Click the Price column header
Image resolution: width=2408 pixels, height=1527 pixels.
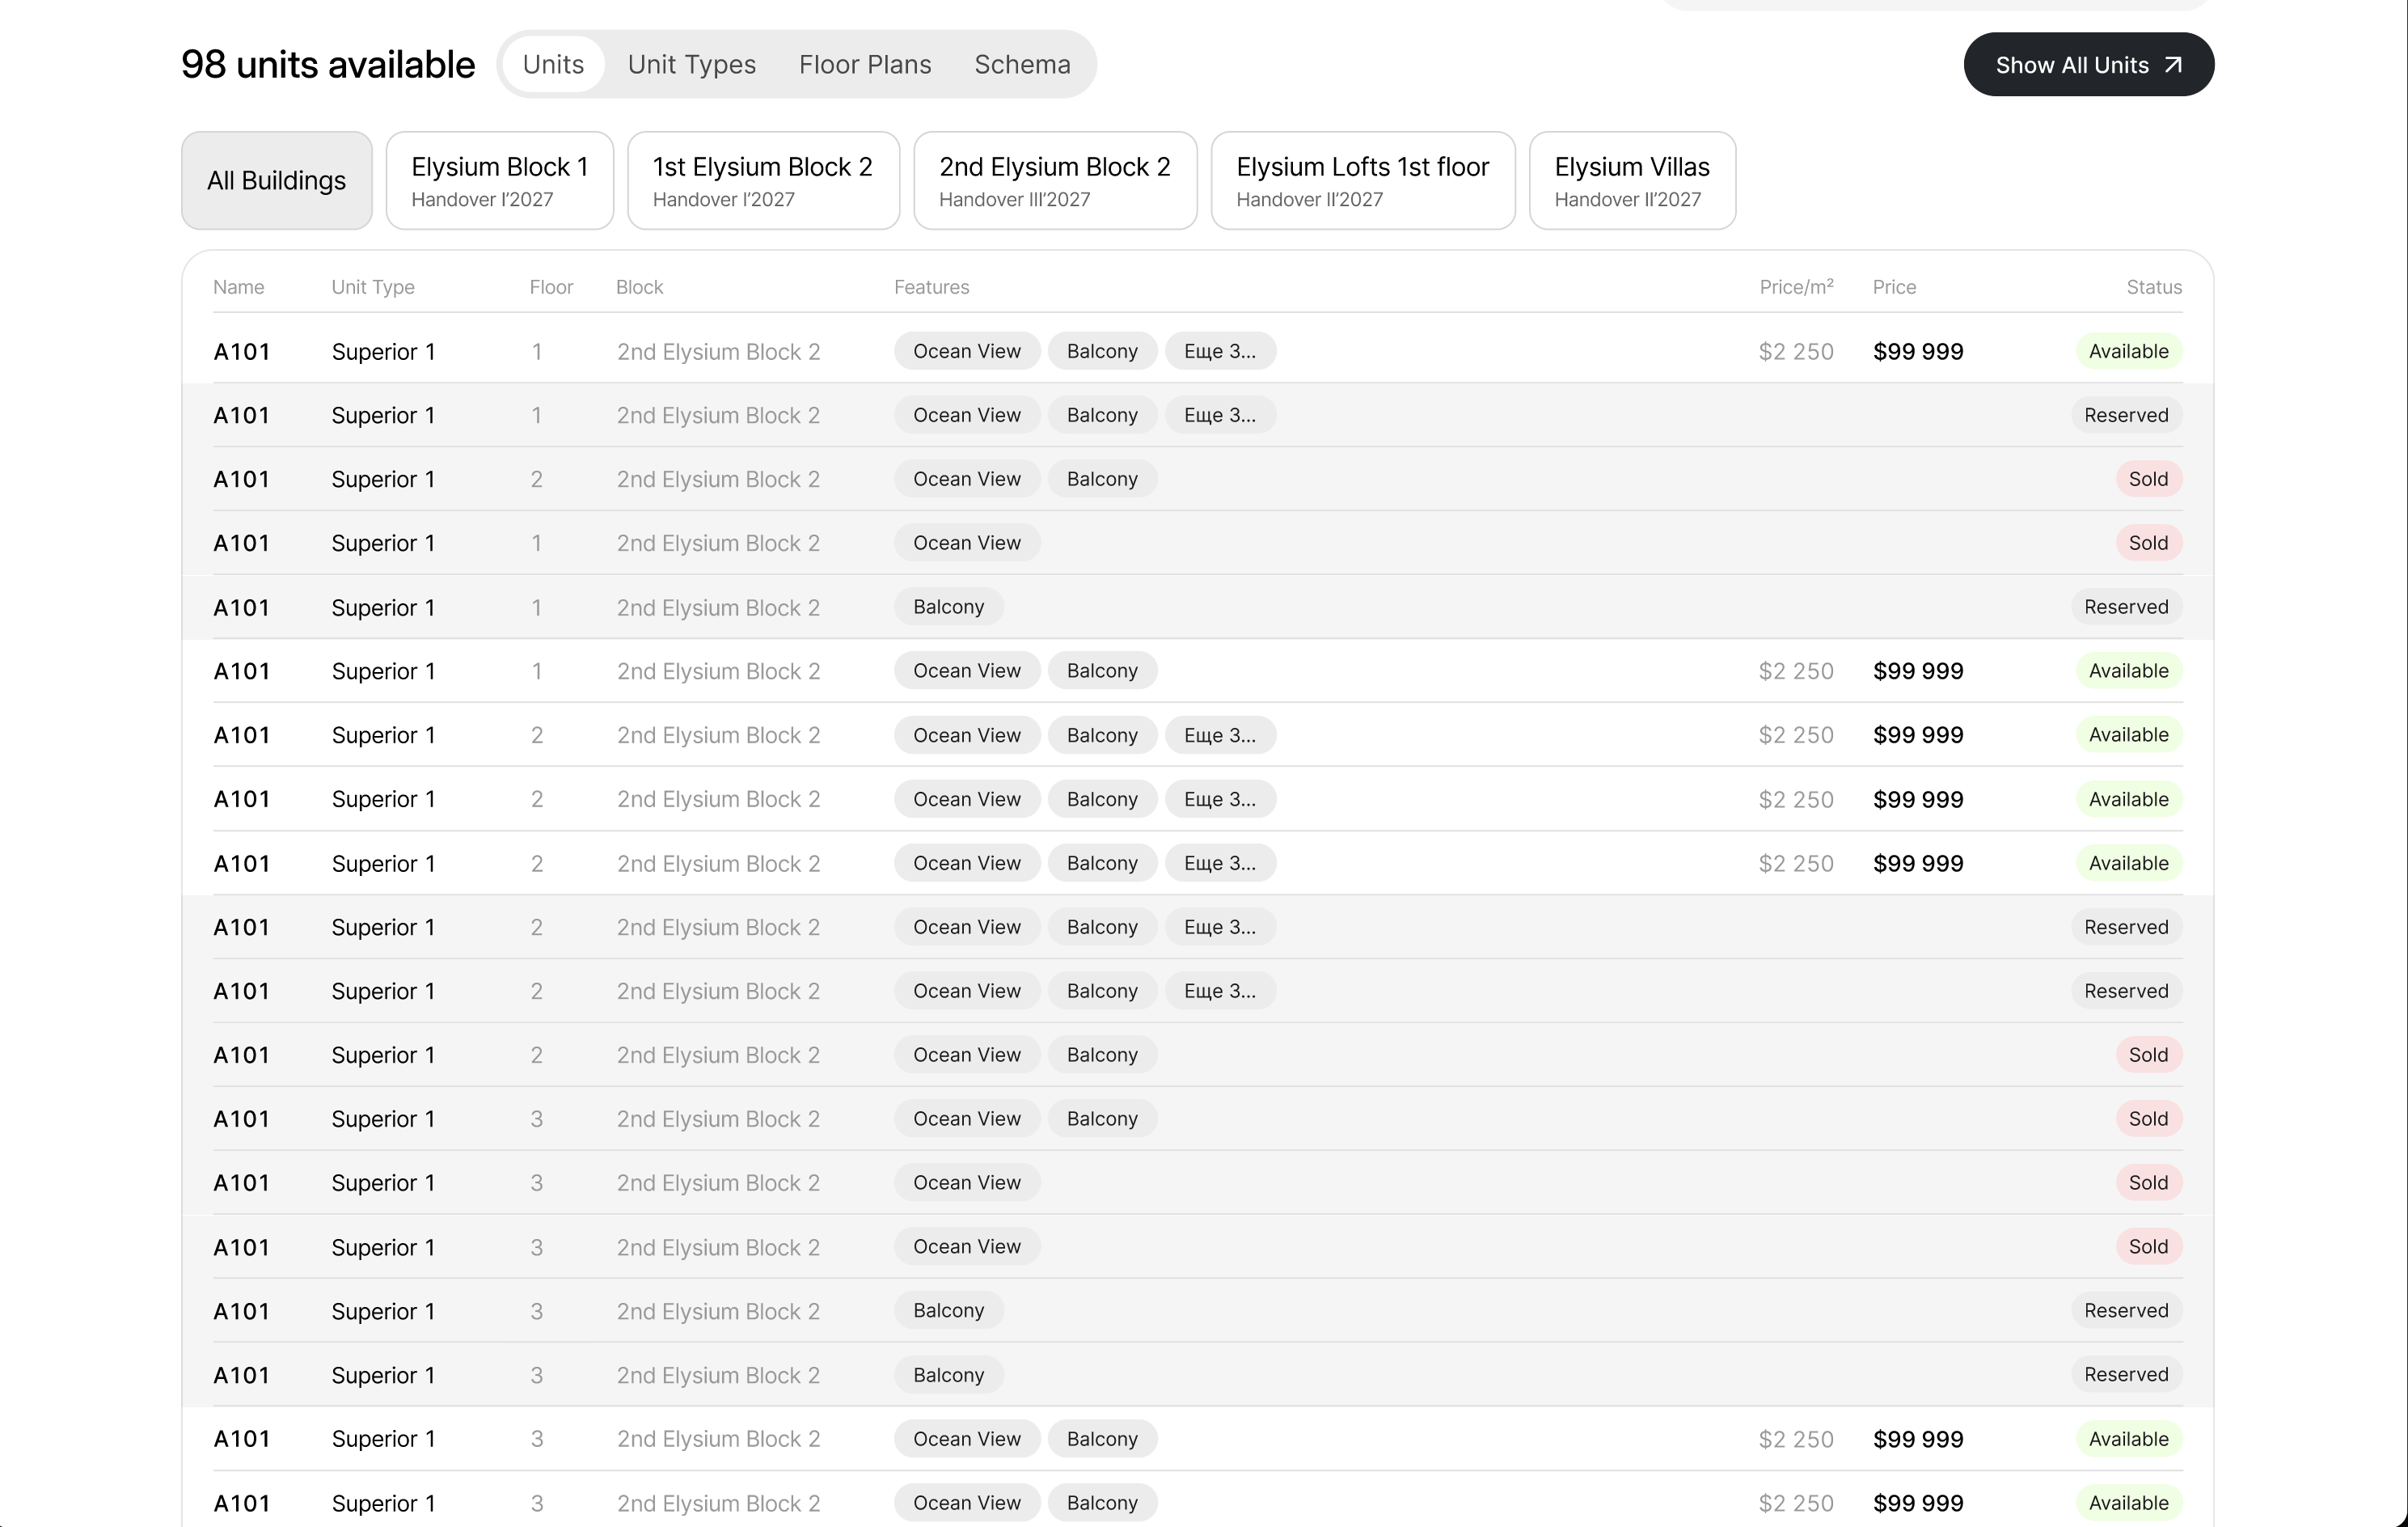(x=1893, y=288)
